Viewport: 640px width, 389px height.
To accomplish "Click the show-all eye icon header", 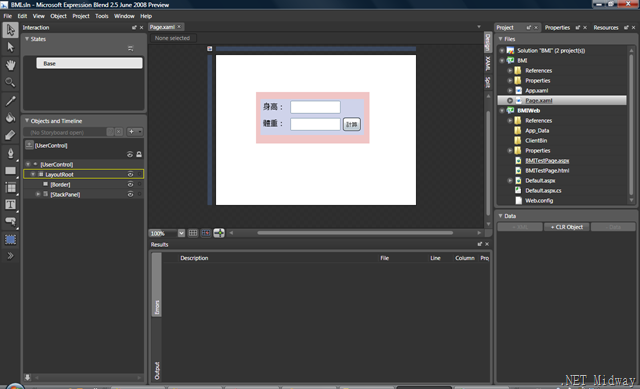I will pos(130,154).
